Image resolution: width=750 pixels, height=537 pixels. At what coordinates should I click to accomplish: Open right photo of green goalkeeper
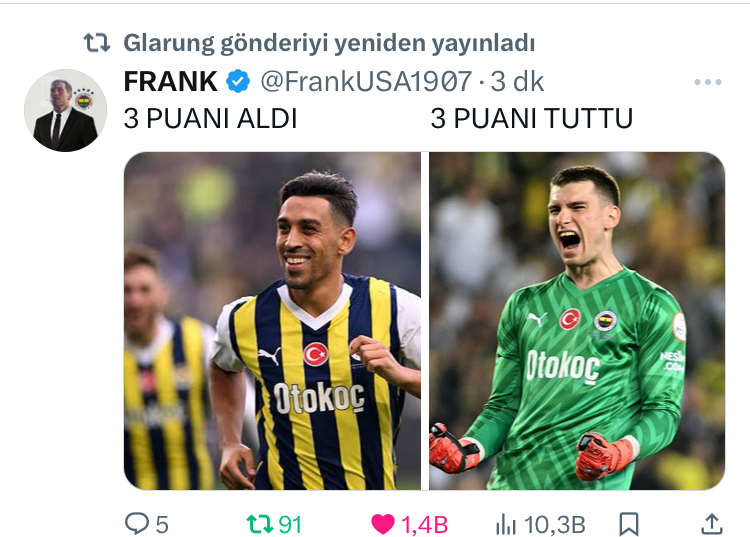577,321
